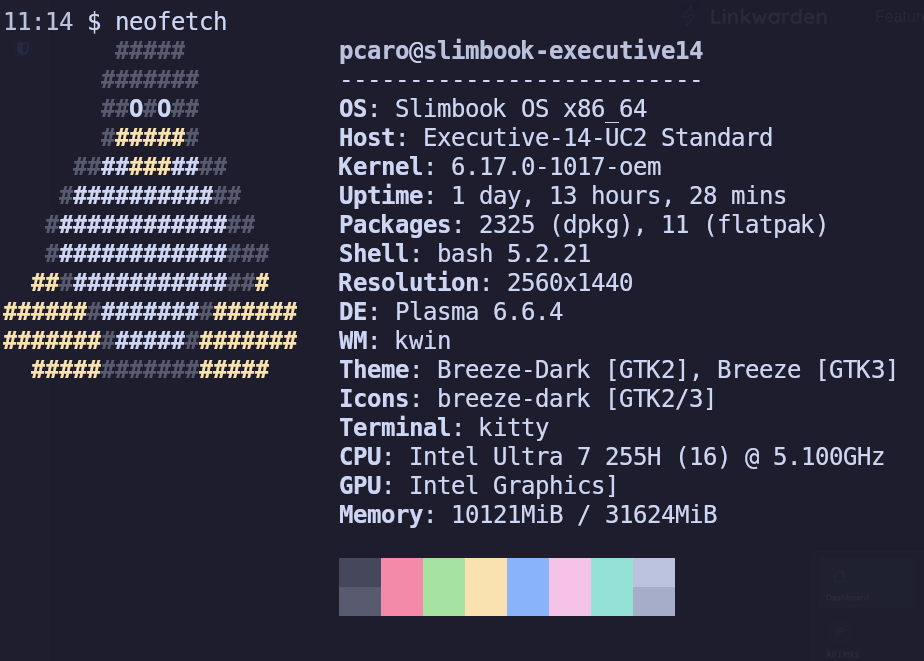Screen dimensions: 924x661
Task: Click the pcaro@slimbook-executive14 title line
Action: click(x=520, y=51)
